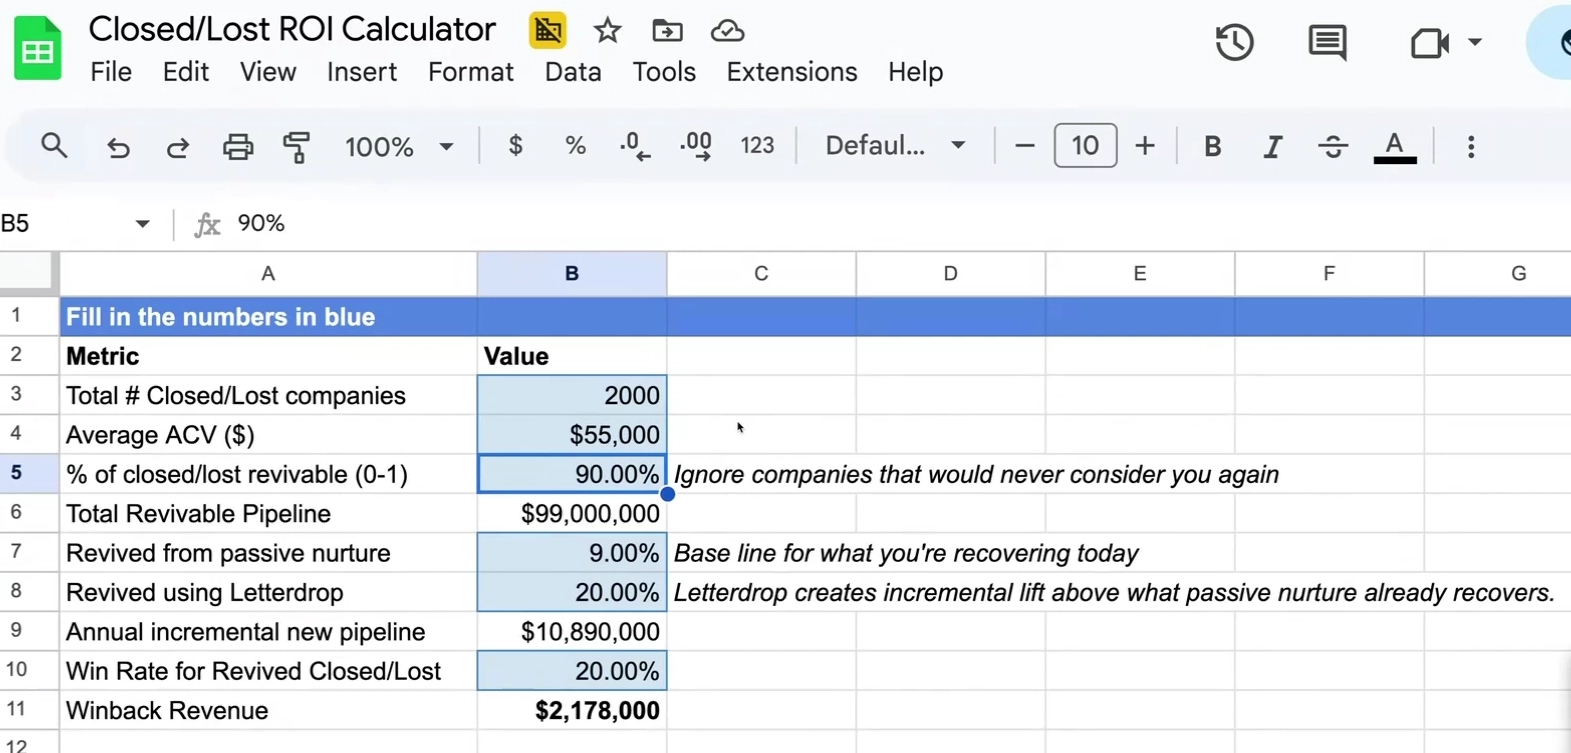This screenshot has width=1571, height=753.
Task: Open the Tools menu
Action: point(664,72)
